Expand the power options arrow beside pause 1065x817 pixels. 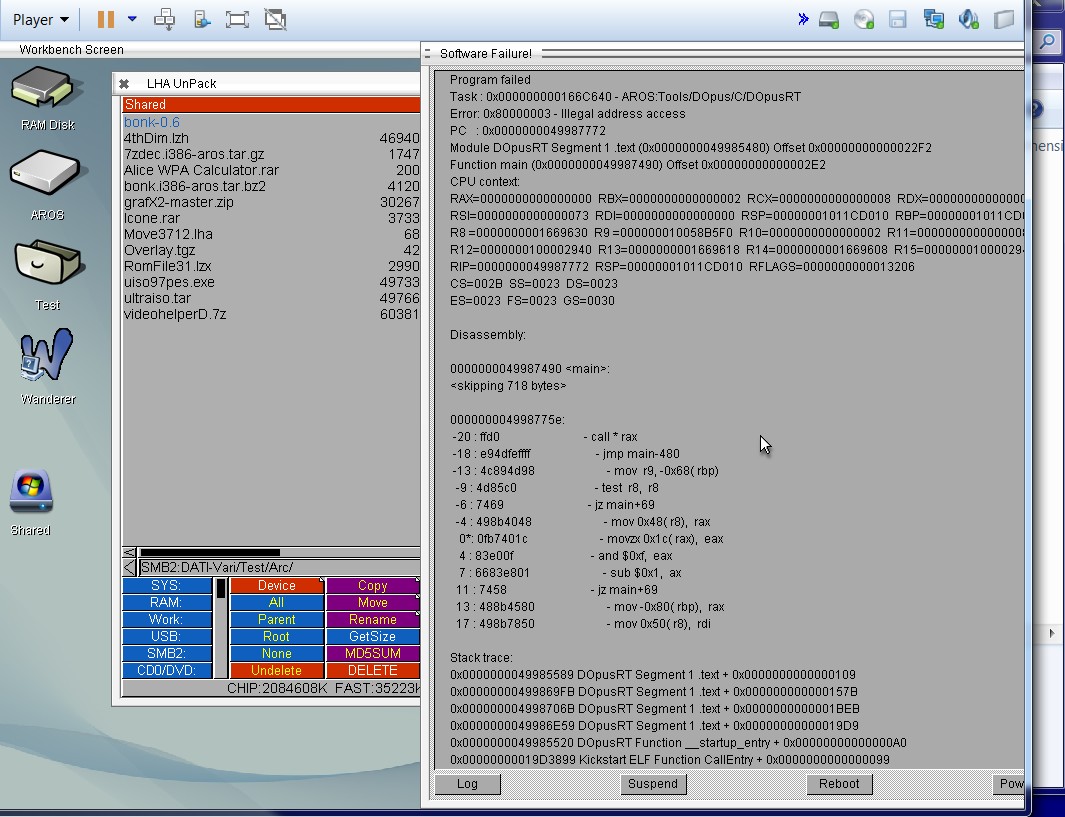click(132, 19)
